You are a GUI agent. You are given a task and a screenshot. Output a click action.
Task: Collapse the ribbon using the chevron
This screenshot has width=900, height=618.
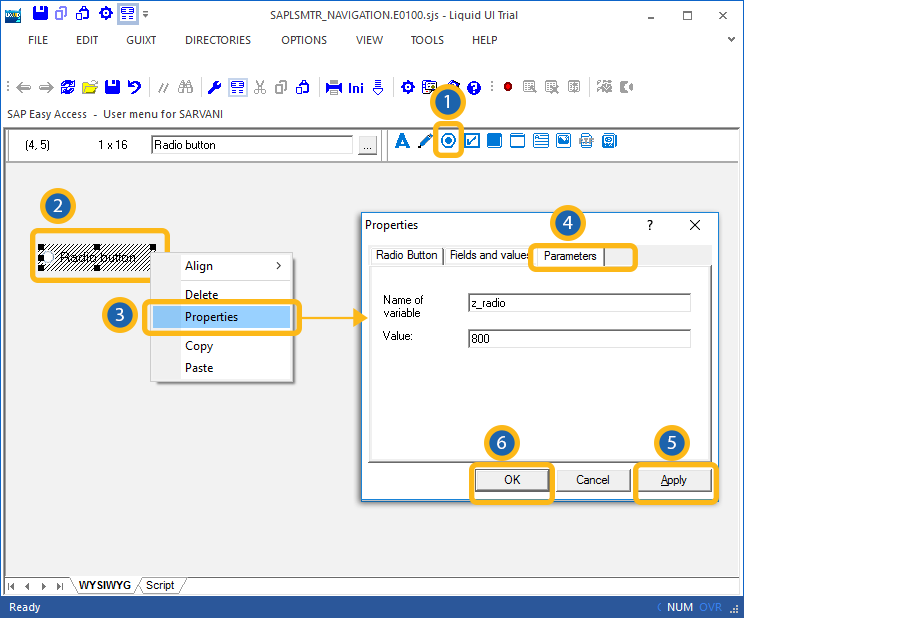click(x=731, y=40)
